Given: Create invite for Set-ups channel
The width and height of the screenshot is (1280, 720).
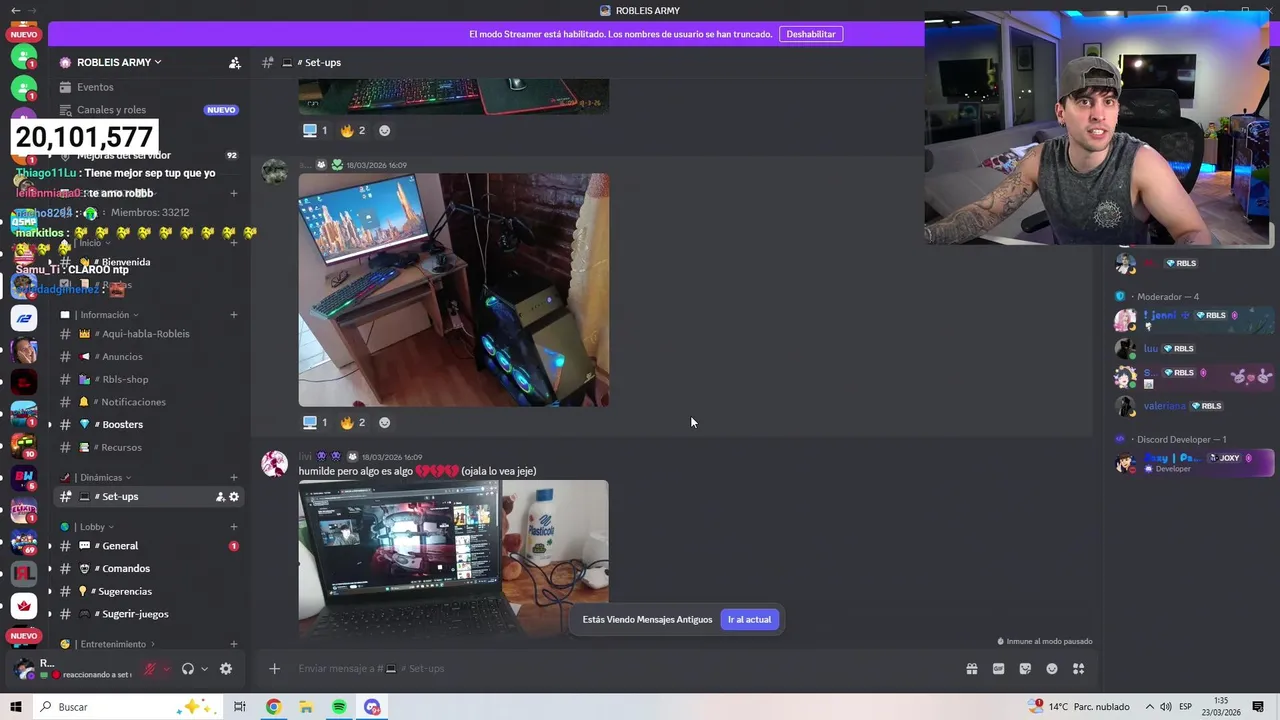Looking at the screenshot, I should tap(220, 497).
